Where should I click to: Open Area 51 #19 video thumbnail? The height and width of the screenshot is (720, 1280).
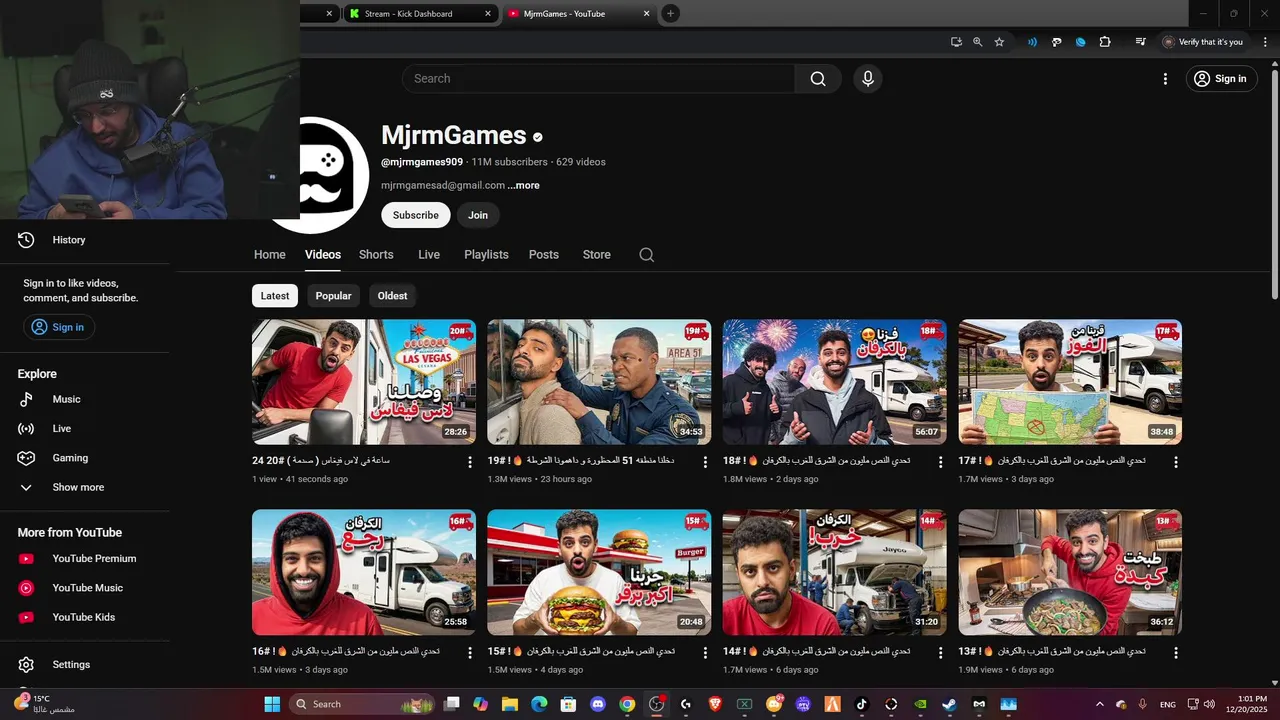pyautogui.click(x=599, y=382)
